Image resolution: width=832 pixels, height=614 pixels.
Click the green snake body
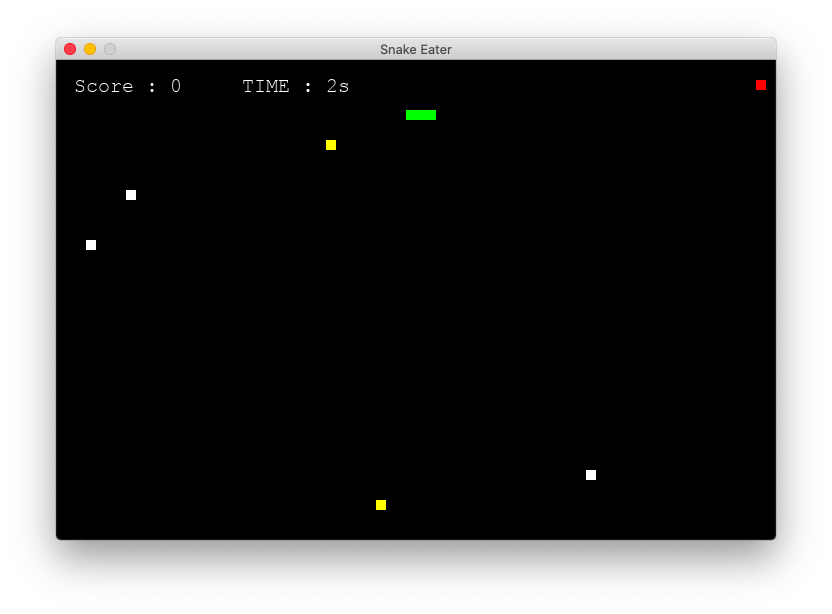click(420, 114)
